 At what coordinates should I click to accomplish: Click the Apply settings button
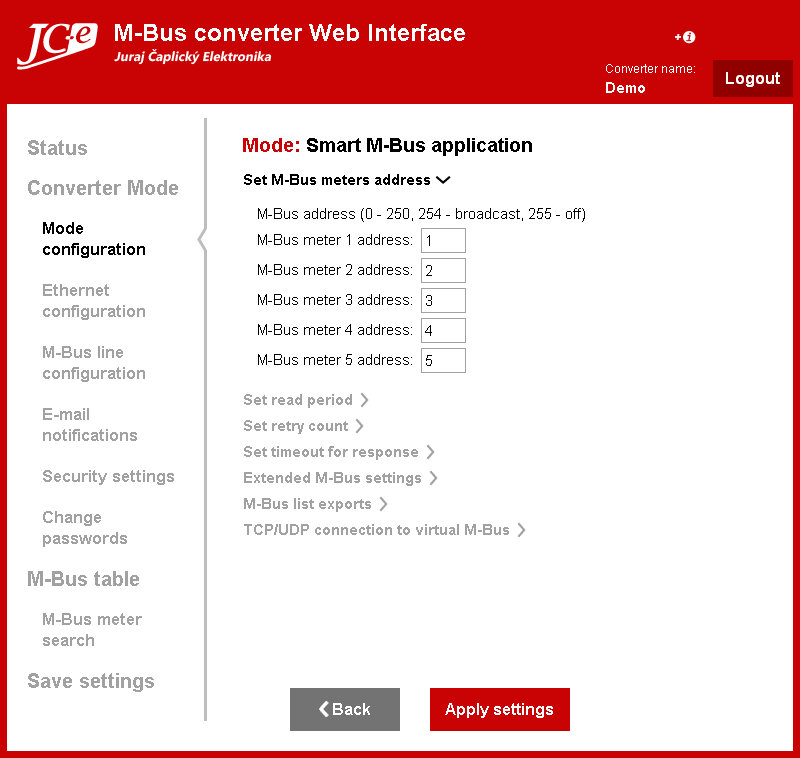(x=499, y=709)
